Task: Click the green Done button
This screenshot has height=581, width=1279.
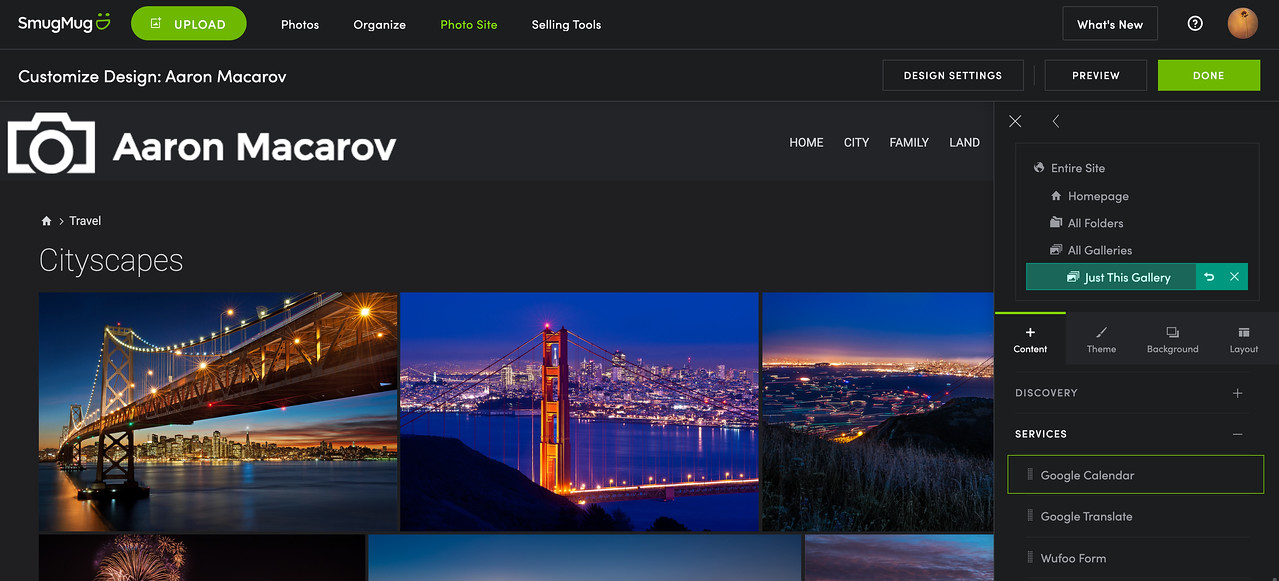Action: (1209, 75)
